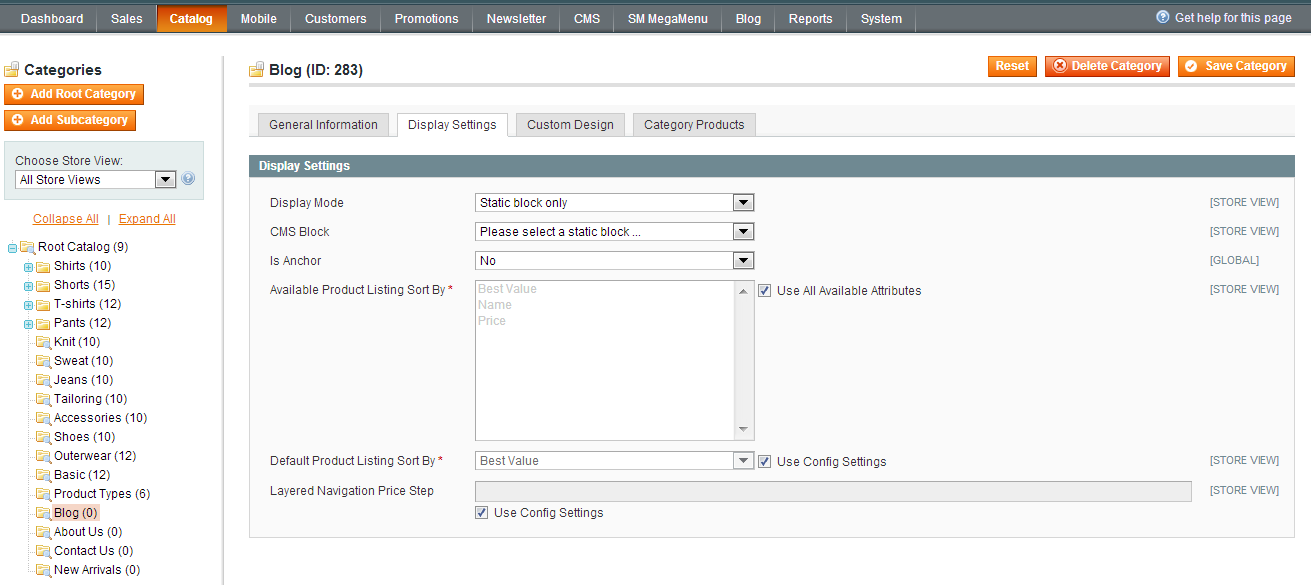
Task: Click the Blog title folder icon
Action: 257,70
